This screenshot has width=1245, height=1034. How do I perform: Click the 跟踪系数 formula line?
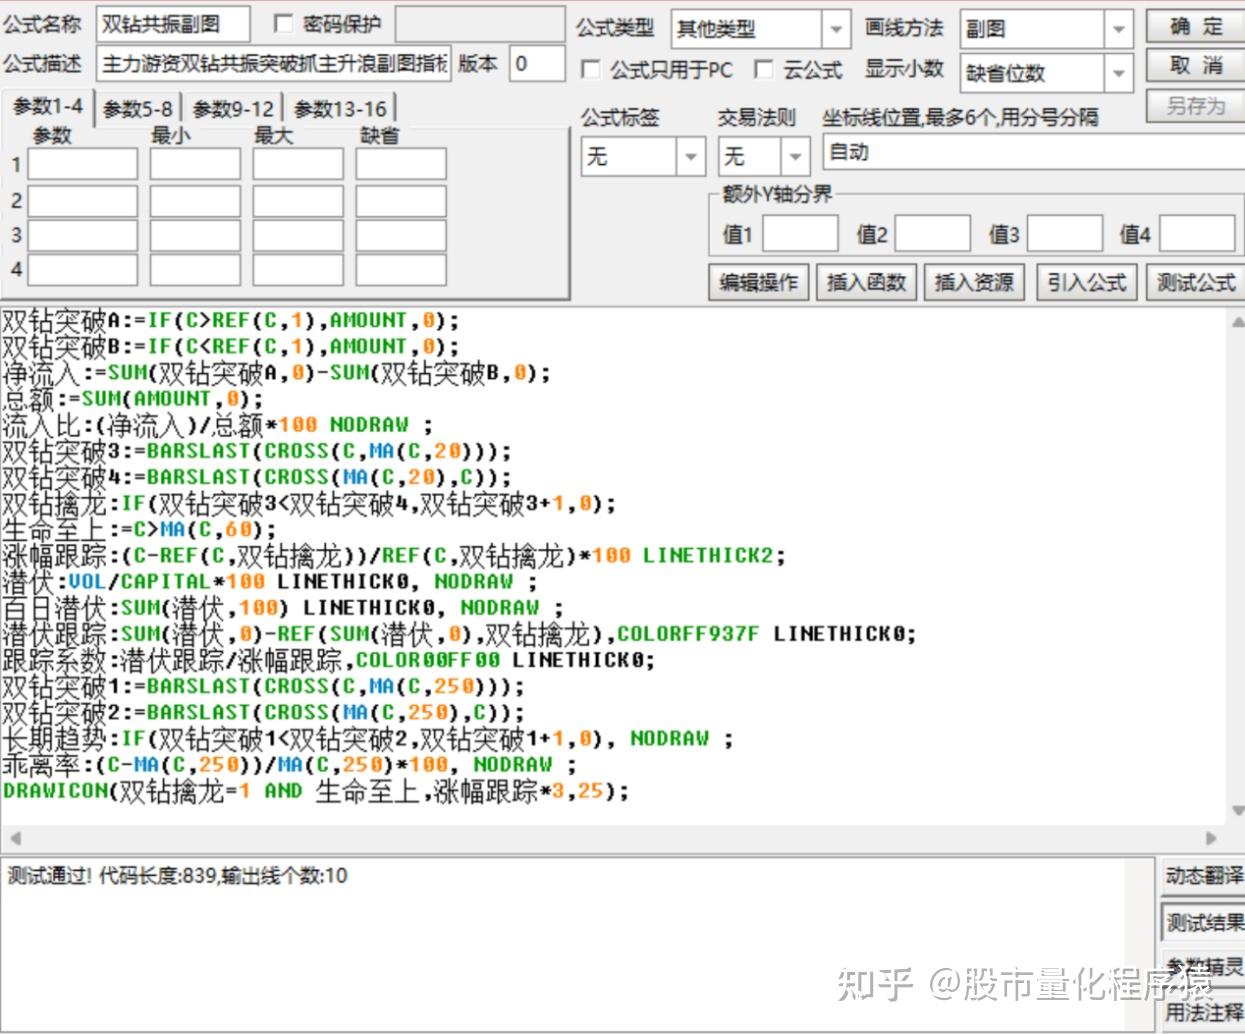(328, 660)
